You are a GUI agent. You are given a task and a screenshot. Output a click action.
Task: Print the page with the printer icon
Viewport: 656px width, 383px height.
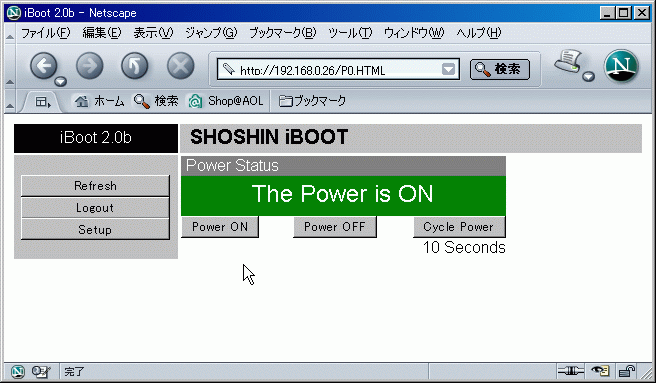coord(568,61)
